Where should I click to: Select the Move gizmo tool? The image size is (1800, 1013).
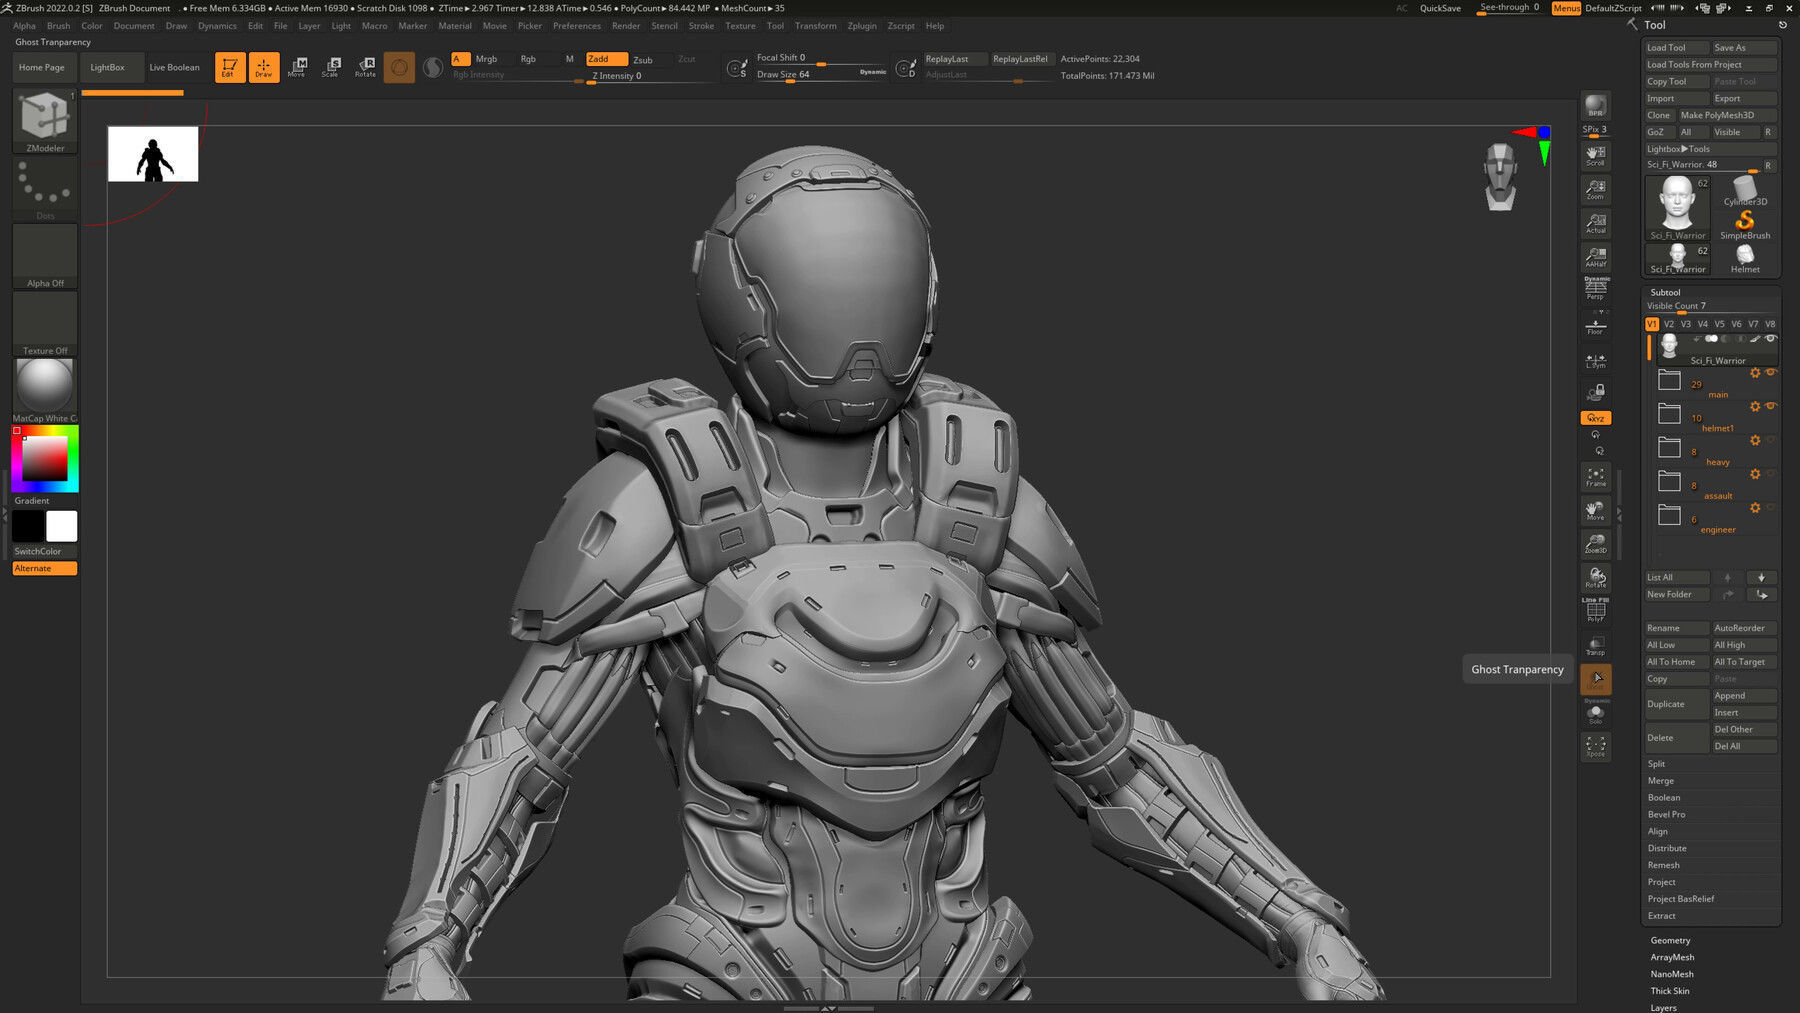297,67
